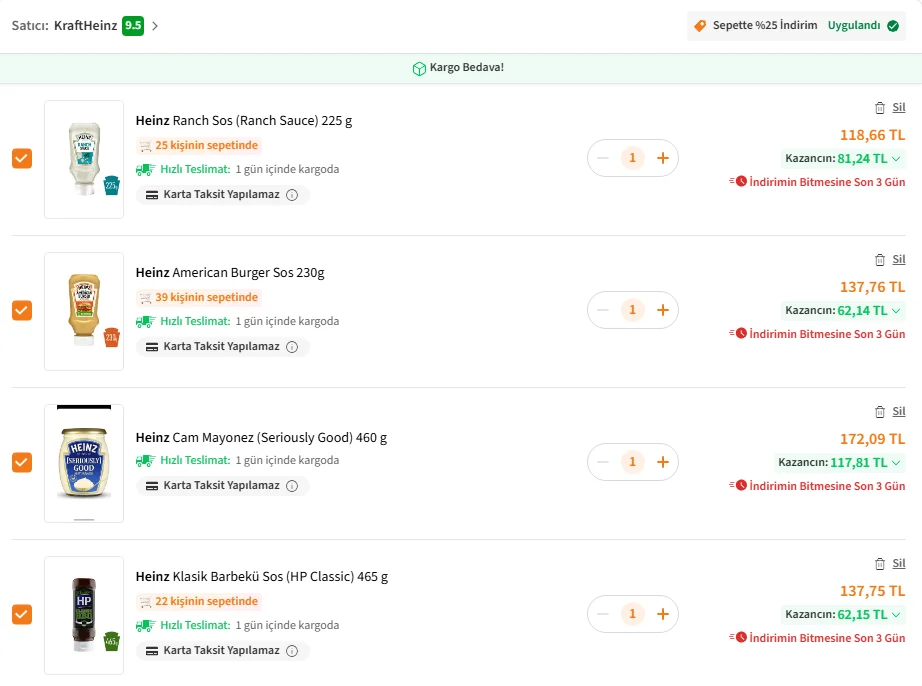
Task: Click the red clock icon on Cam Mayonez row
Action: click(x=741, y=485)
